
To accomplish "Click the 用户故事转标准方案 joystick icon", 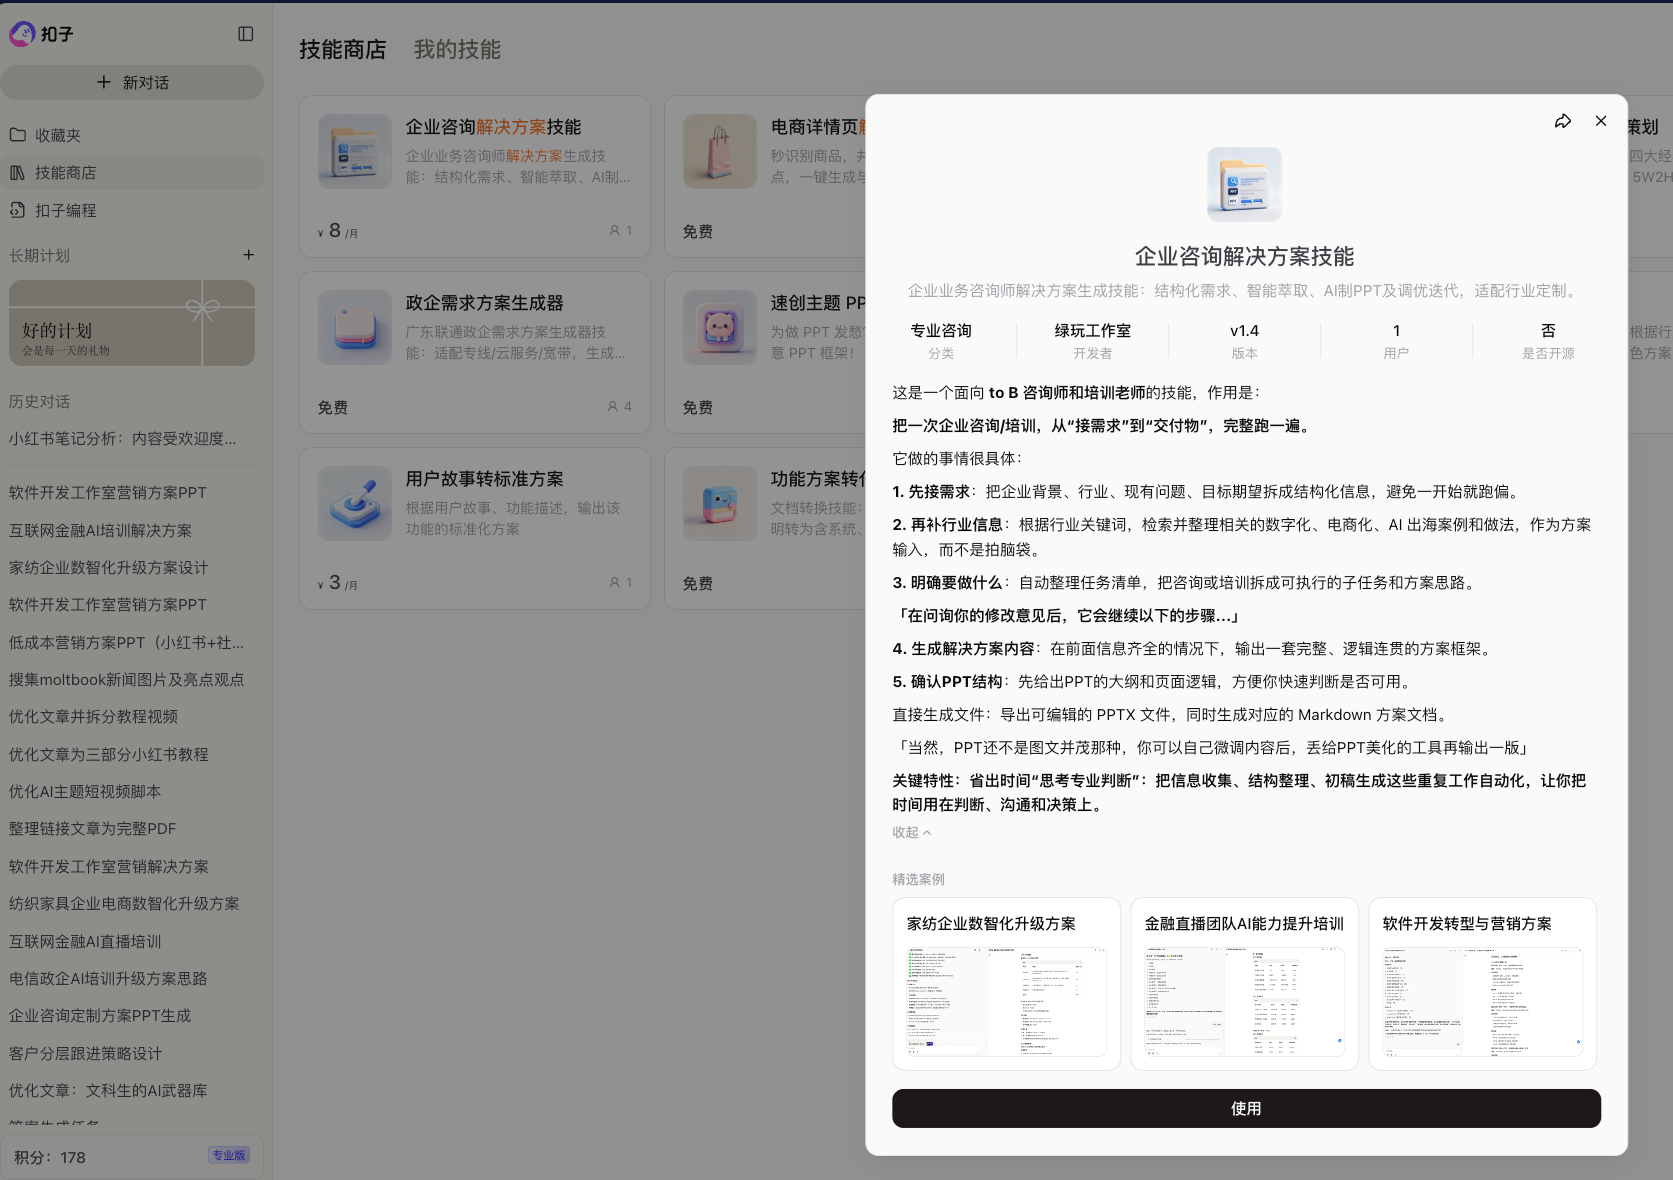I will [355, 504].
